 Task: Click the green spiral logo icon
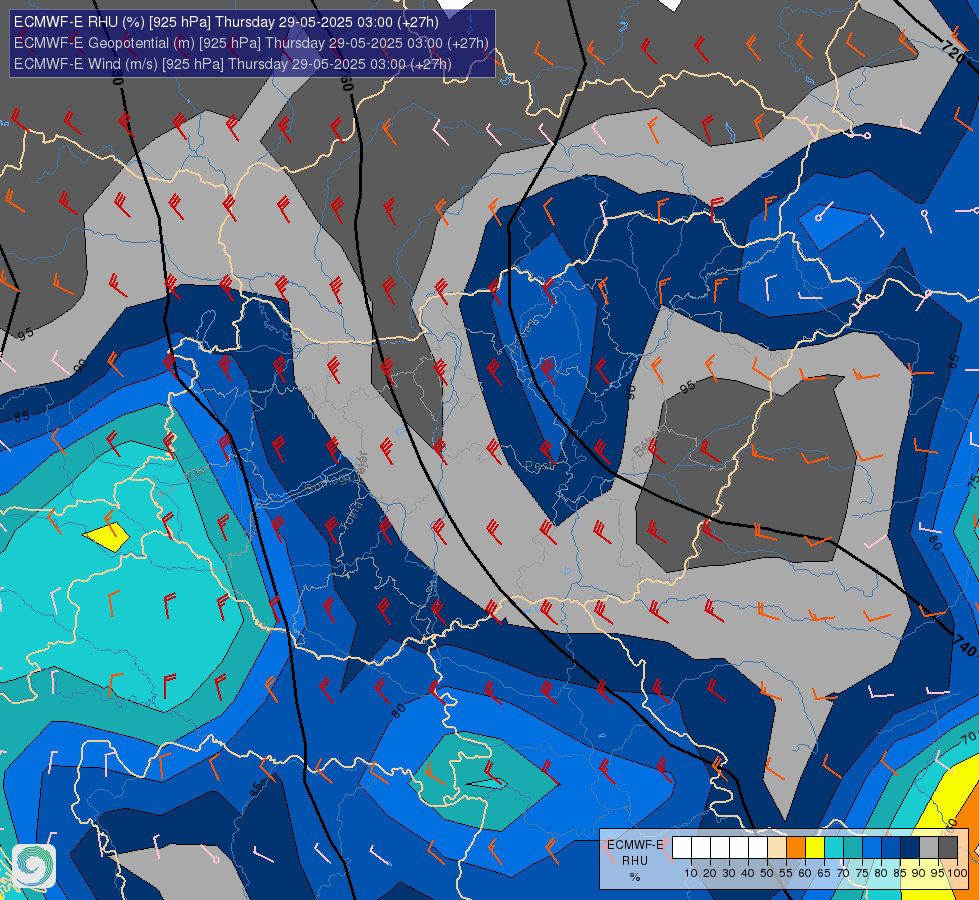coord(34,866)
